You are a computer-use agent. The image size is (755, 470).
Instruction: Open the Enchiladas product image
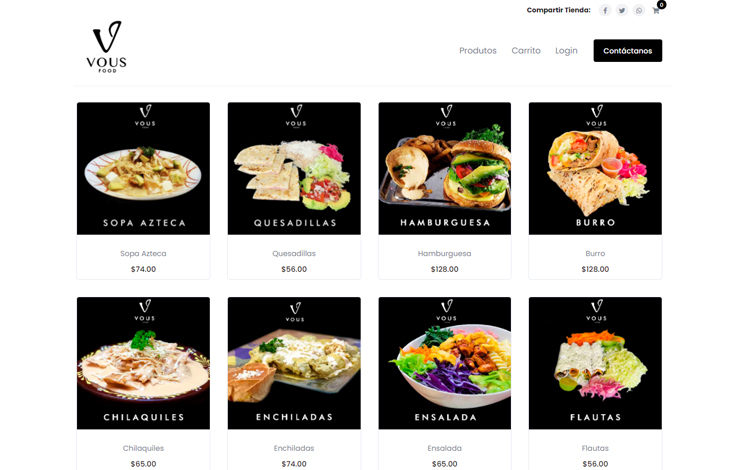(294, 363)
